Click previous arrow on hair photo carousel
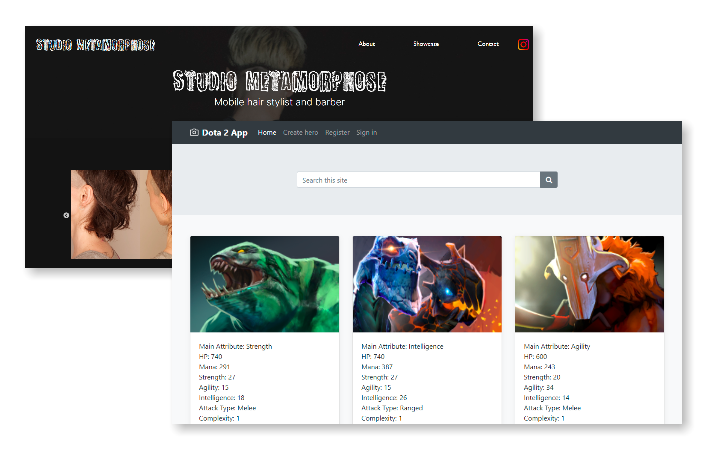This screenshot has width=712, height=460. tap(66, 215)
